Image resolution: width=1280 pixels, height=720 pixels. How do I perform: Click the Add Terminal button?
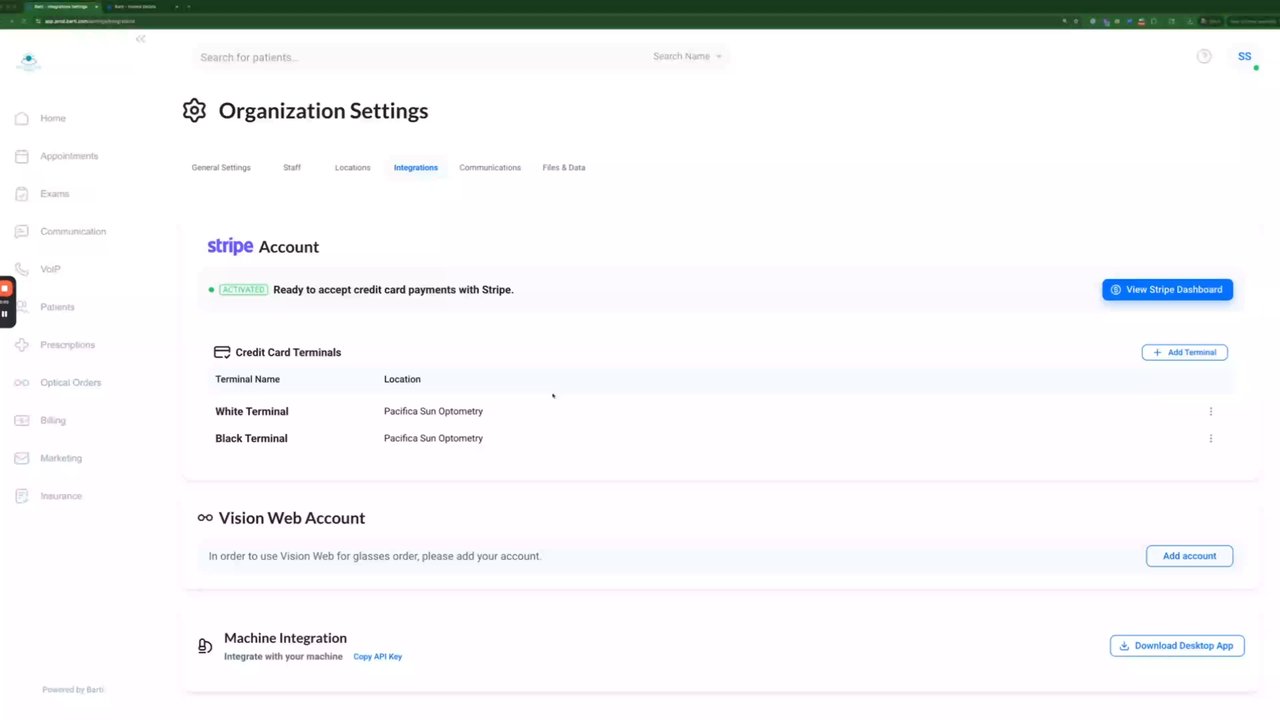click(1184, 352)
